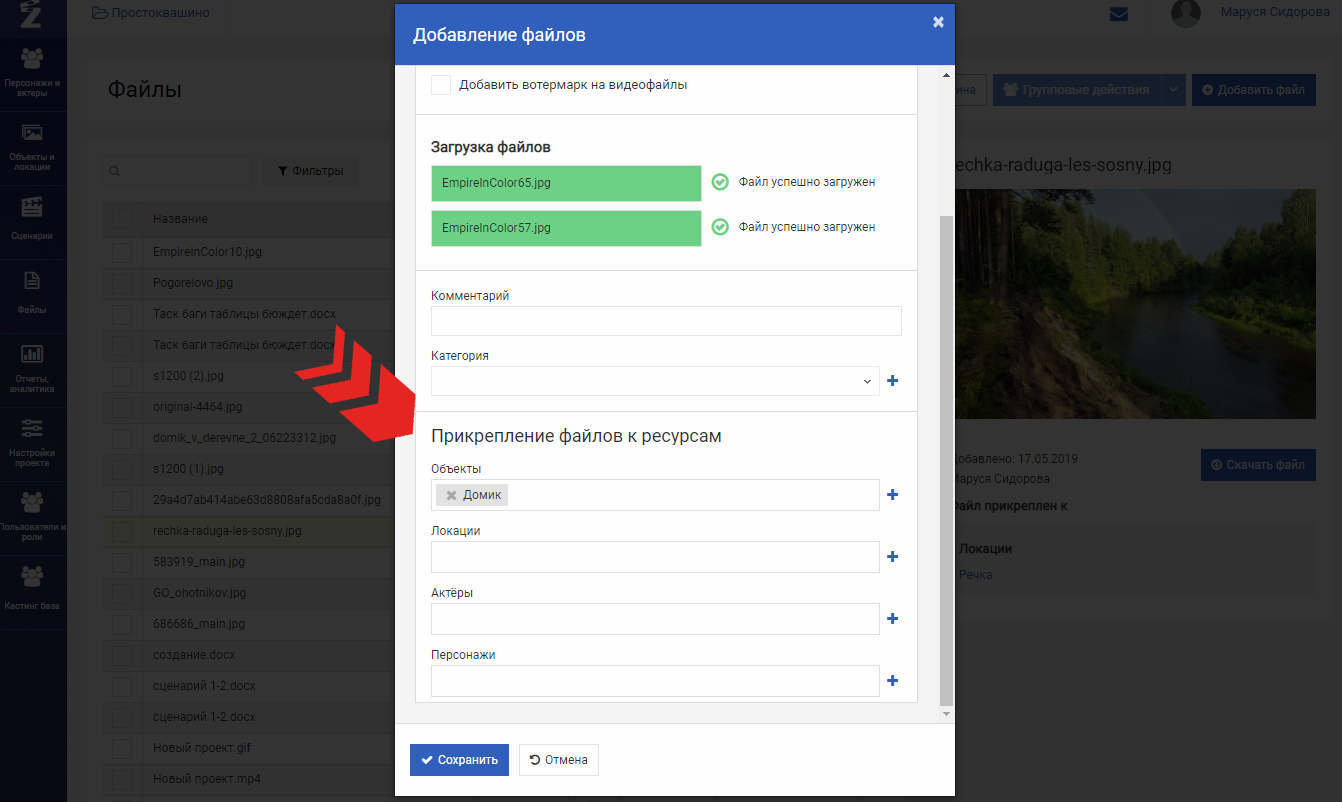This screenshot has height=802, width=1342.
Task: Click the plus icon next to Актёры field
Action: 893,619
